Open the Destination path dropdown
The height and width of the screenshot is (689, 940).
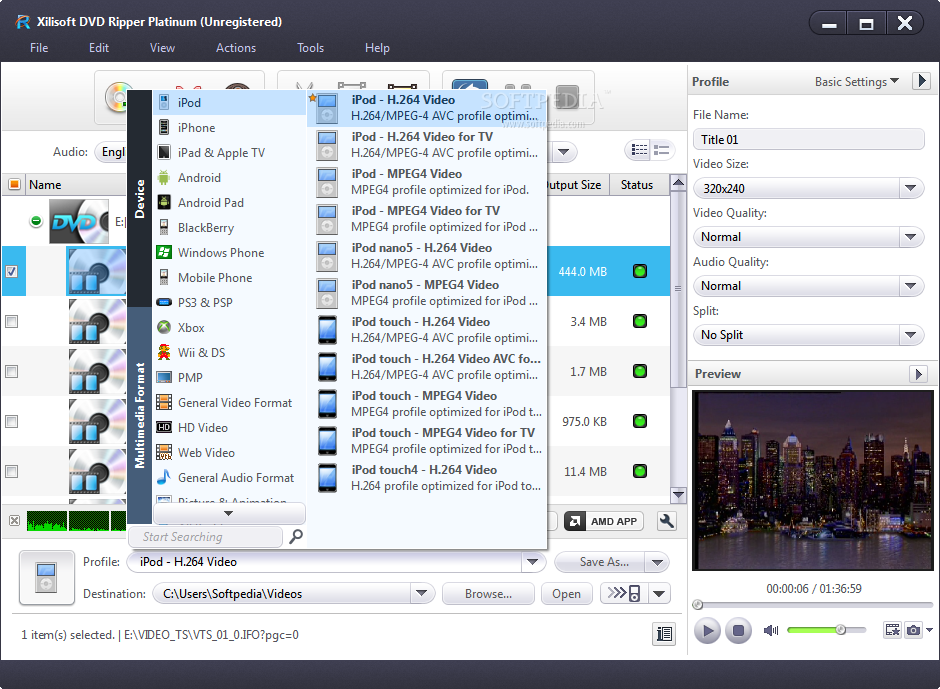click(421, 594)
